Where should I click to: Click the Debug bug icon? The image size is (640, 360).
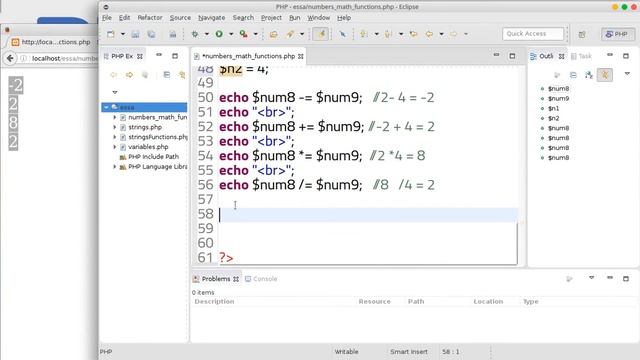(195, 34)
